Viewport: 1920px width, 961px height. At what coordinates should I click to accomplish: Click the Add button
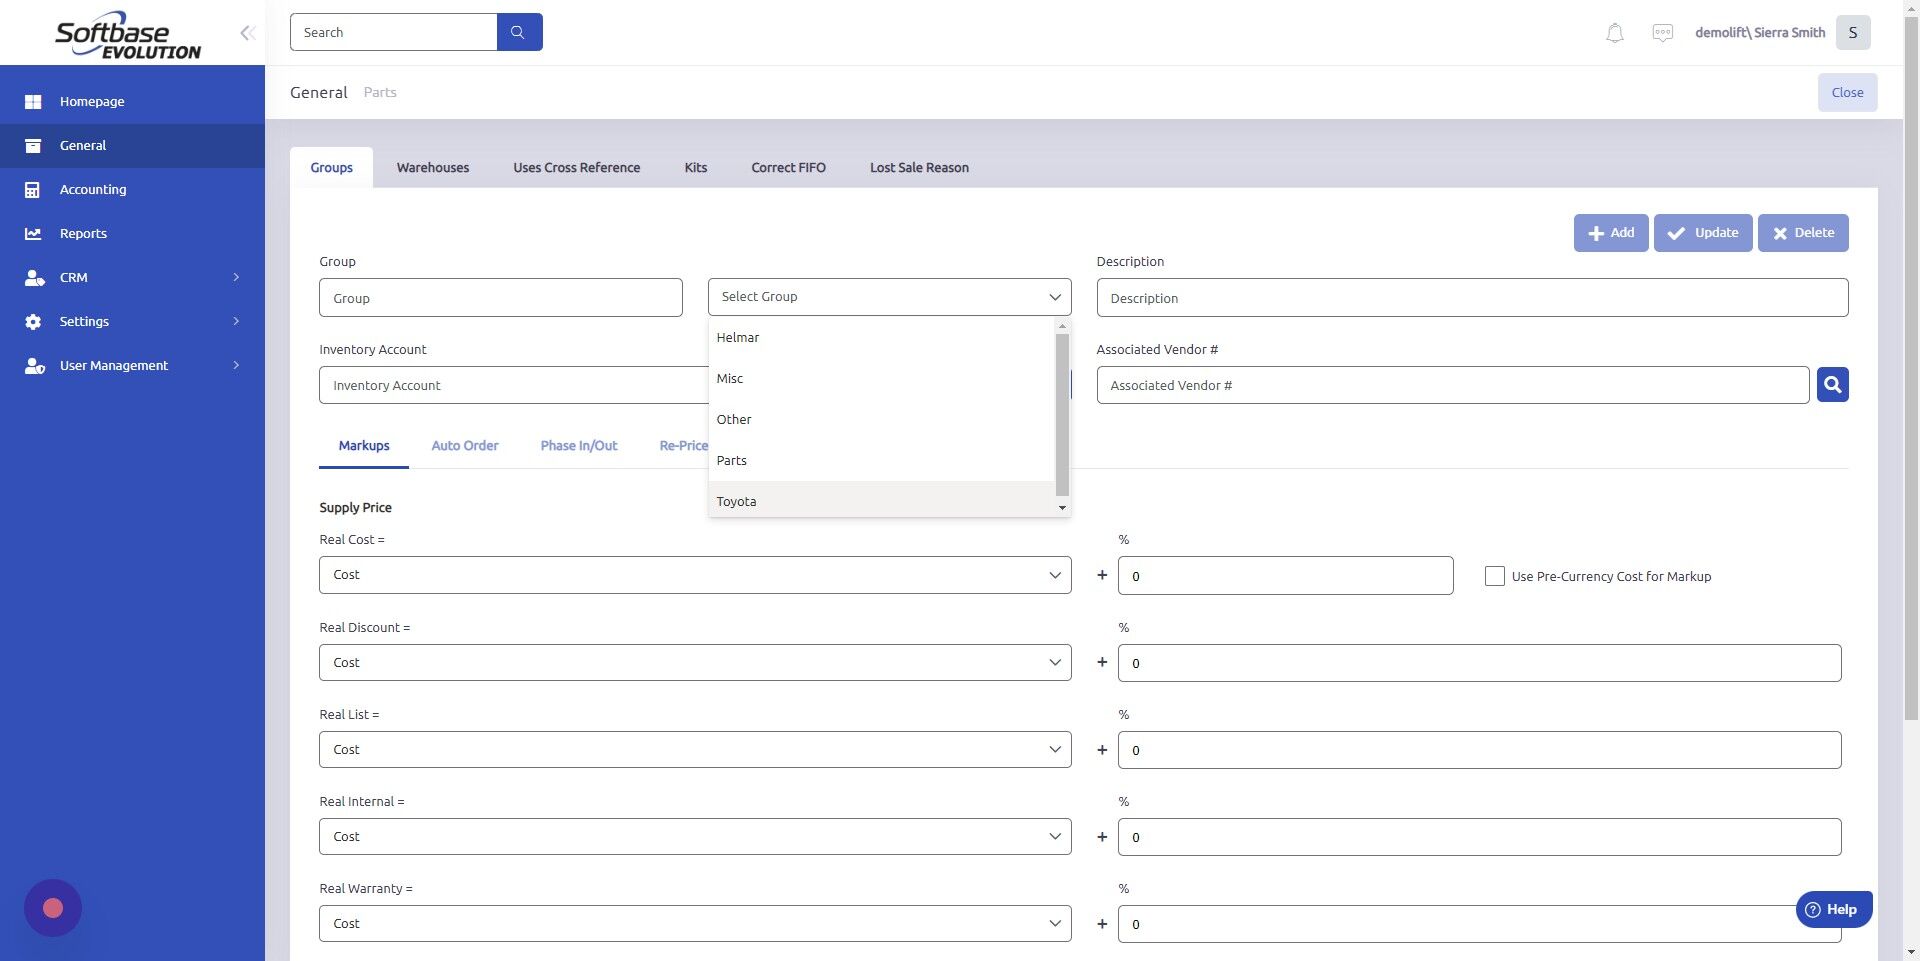click(1610, 232)
